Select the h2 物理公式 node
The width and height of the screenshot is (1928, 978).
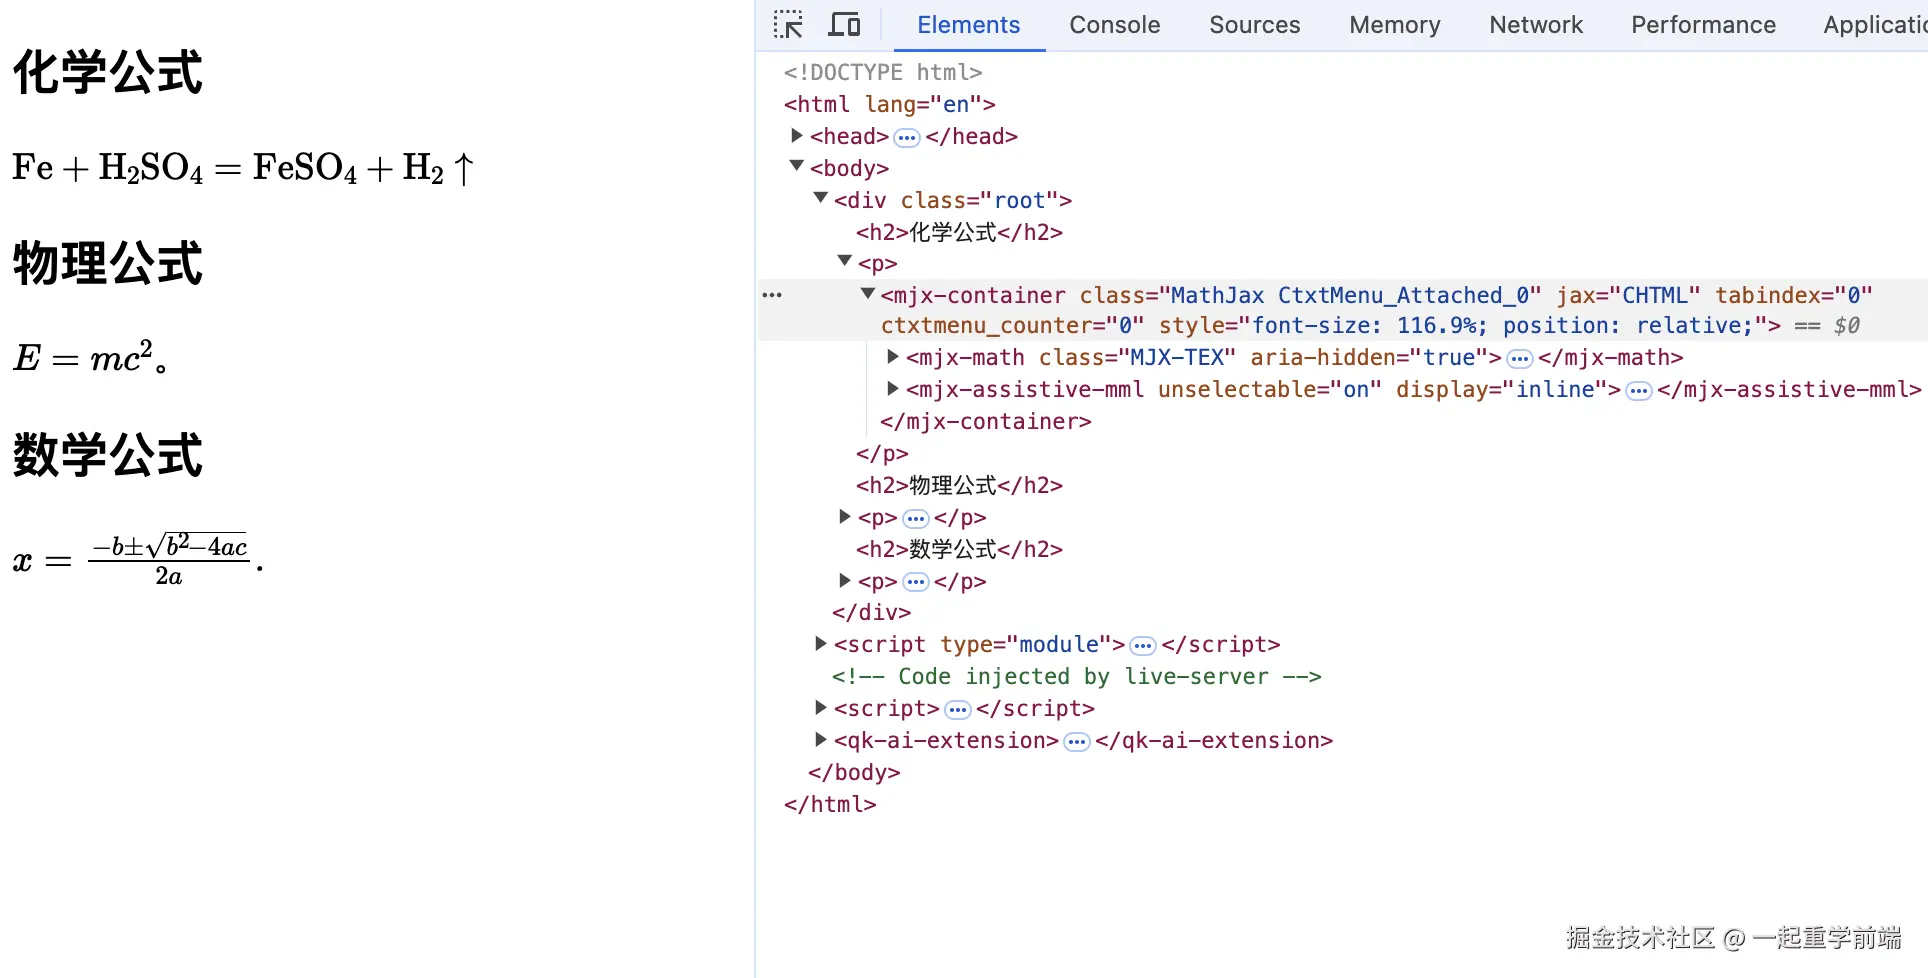tap(959, 485)
